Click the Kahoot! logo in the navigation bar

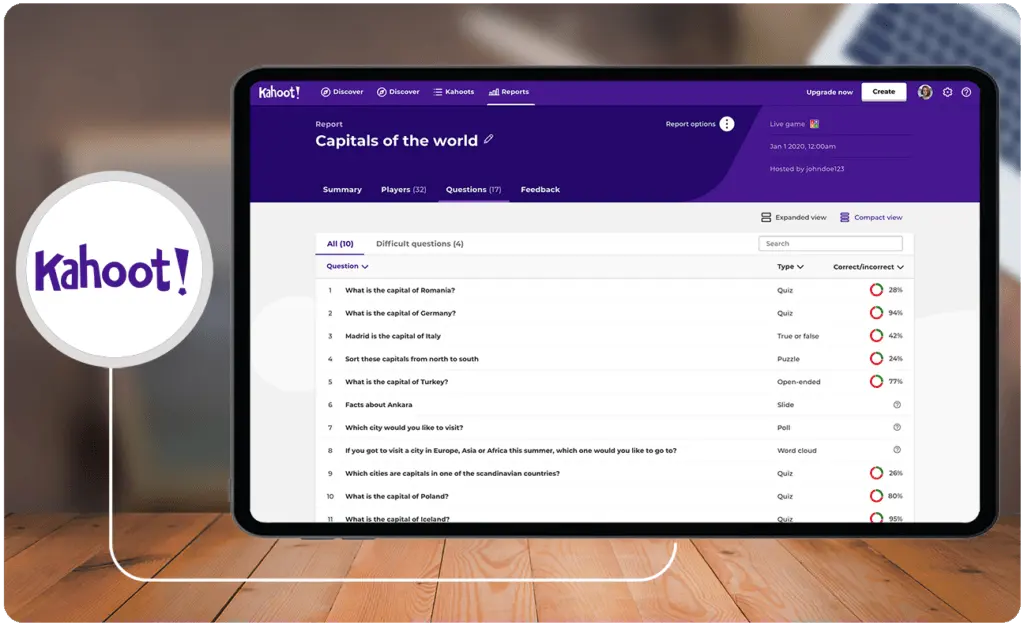click(279, 92)
